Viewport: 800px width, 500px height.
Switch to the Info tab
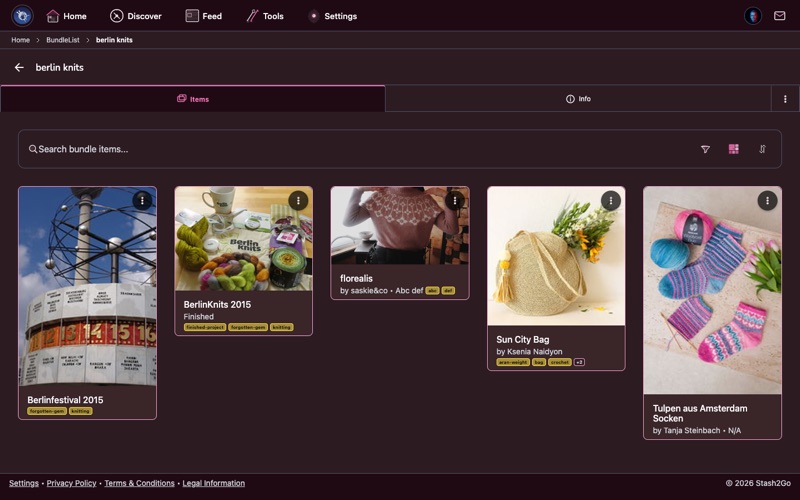(578, 99)
